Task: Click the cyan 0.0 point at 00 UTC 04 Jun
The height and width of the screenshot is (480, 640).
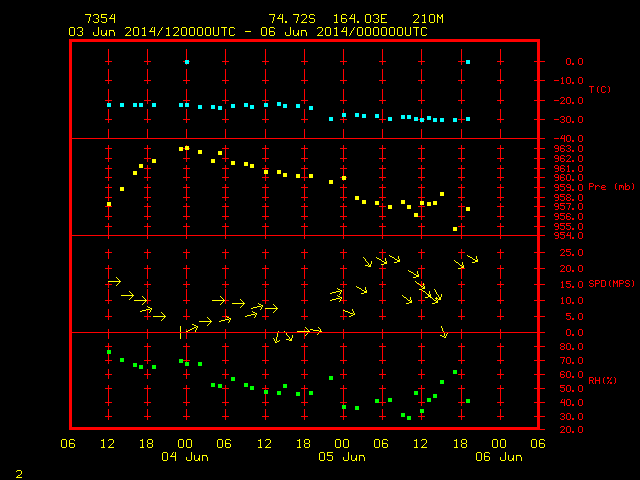Action: coord(187,62)
